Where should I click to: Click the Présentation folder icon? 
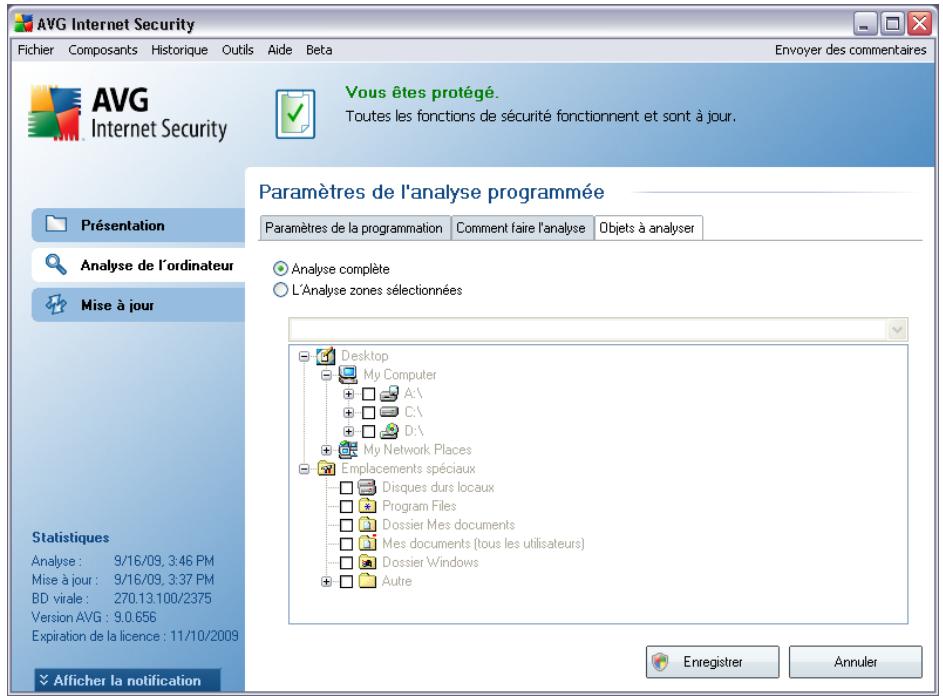click(57, 224)
